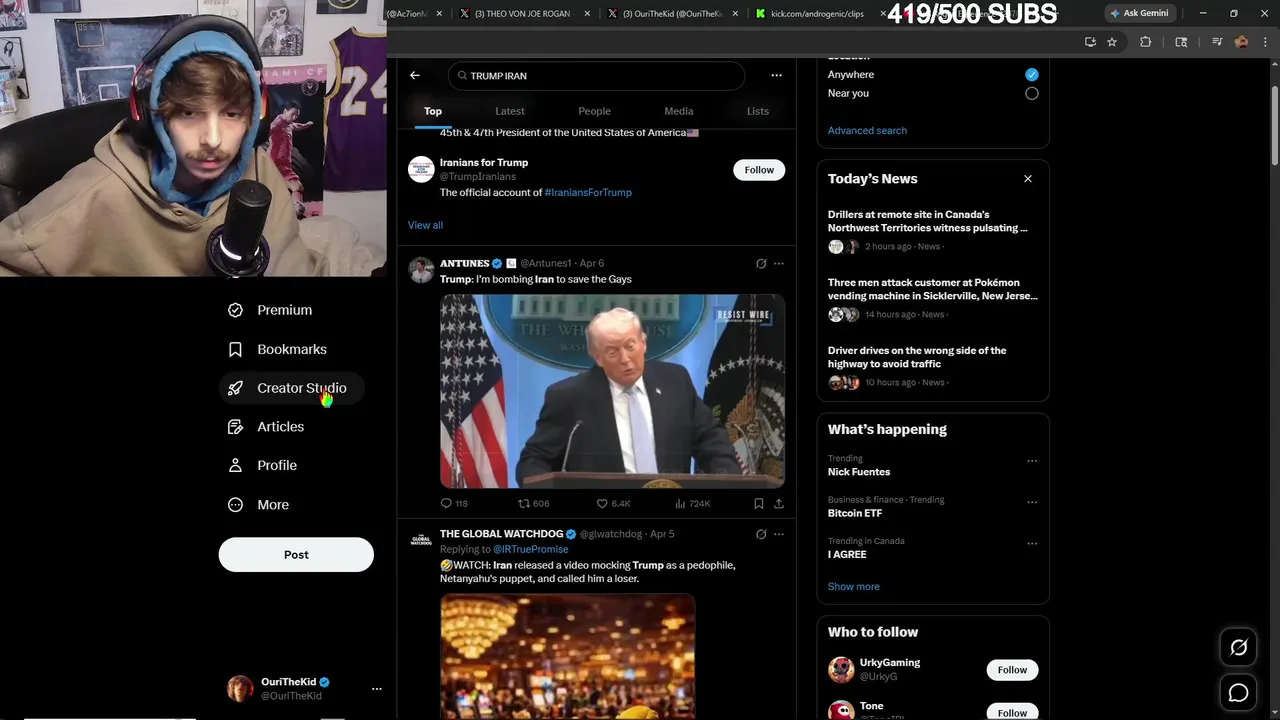Open the Global Watchdog video thumbnail
This screenshot has height=720, width=1280.
(567, 657)
